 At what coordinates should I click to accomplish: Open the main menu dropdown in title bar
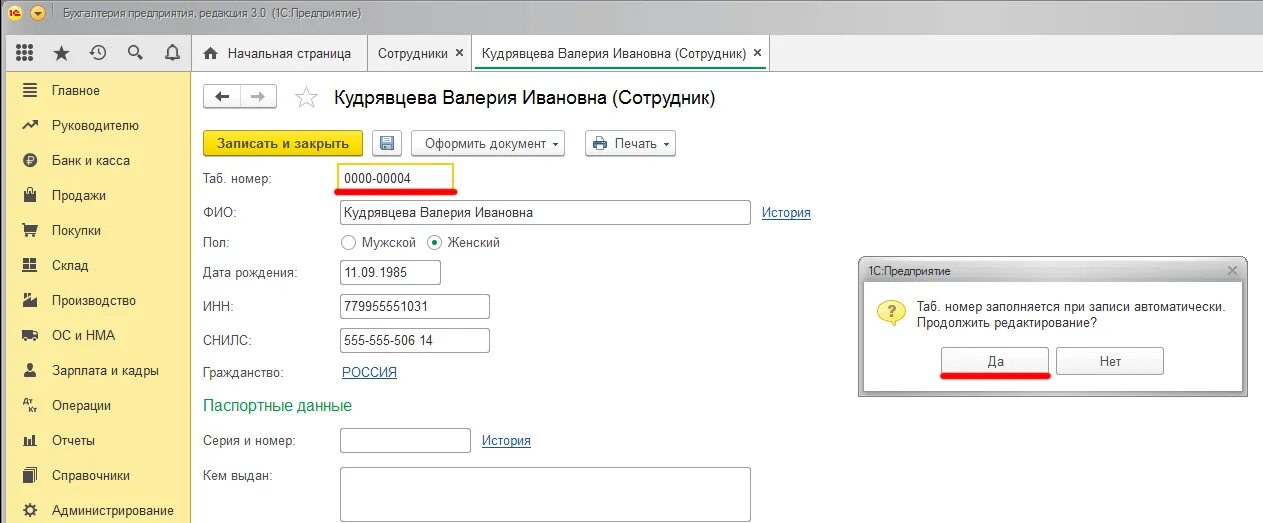click(x=38, y=13)
